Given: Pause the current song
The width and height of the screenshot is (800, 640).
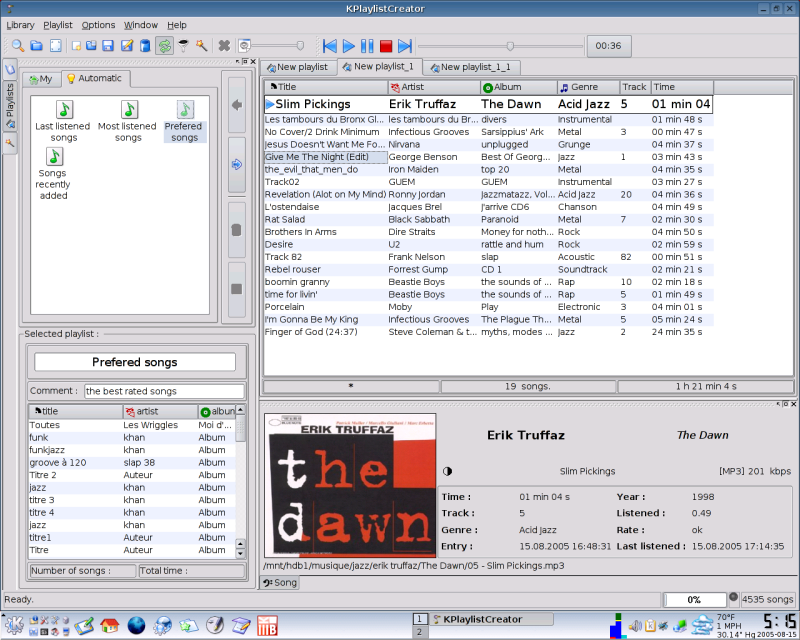Looking at the screenshot, I should (x=367, y=46).
